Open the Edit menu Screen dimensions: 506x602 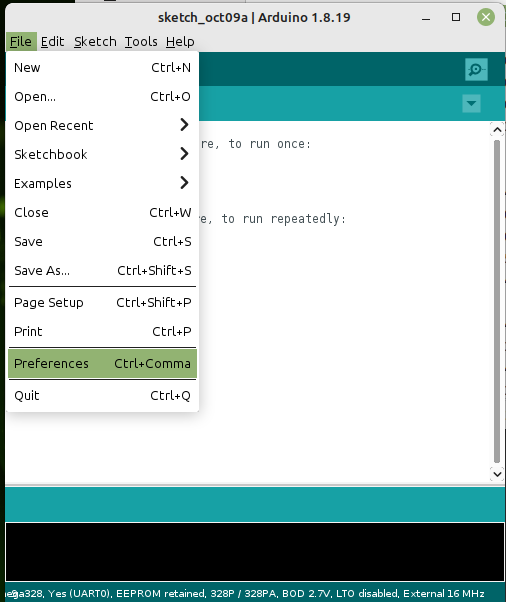tap(53, 41)
